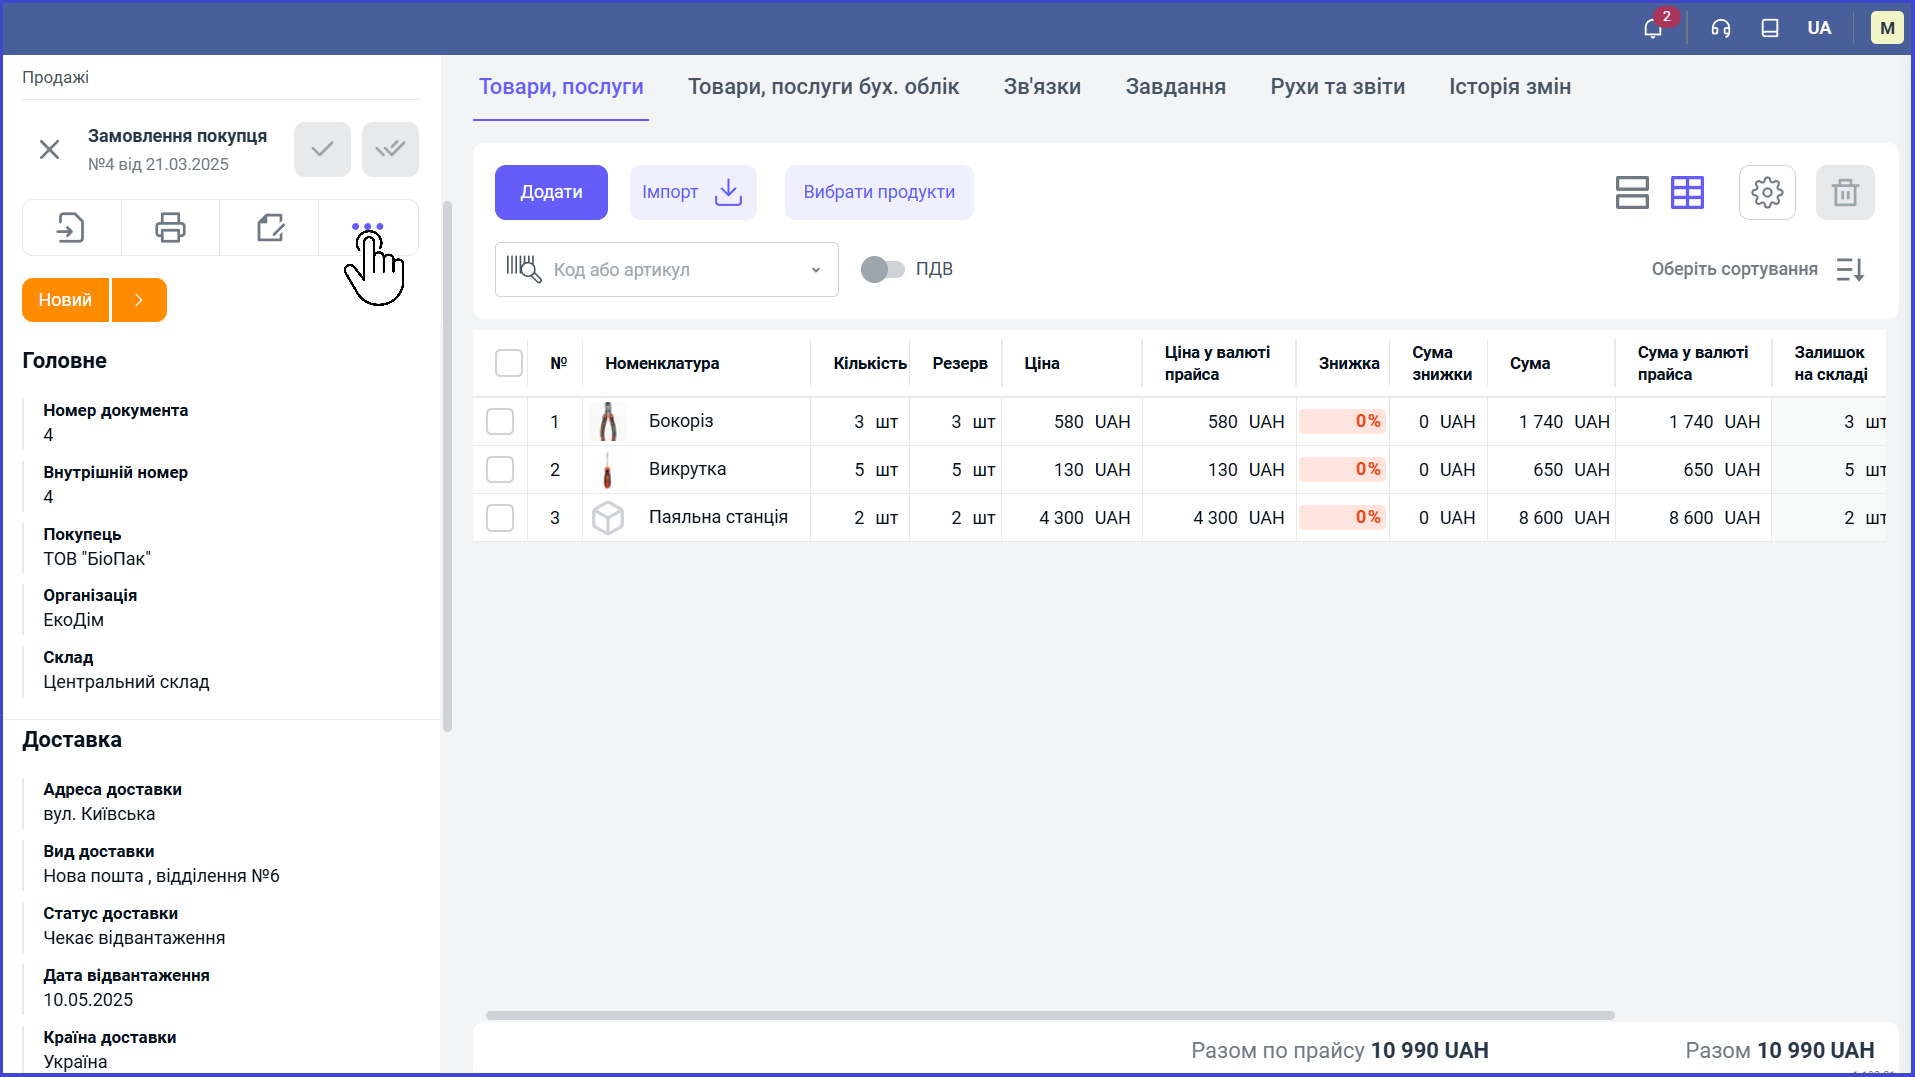Tick the checkbox for Бокоріз row
This screenshot has width=1915, height=1077.
500,422
